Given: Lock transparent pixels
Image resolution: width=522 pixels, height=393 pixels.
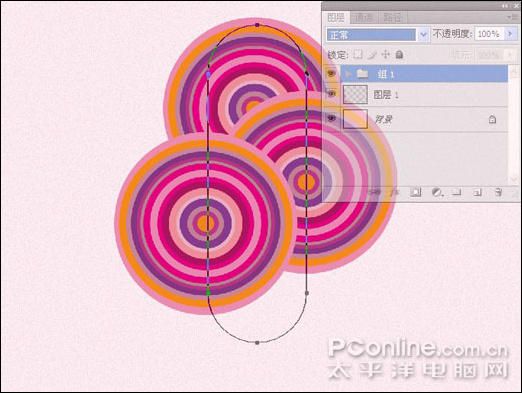Looking at the screenshot, I should 358,54.
